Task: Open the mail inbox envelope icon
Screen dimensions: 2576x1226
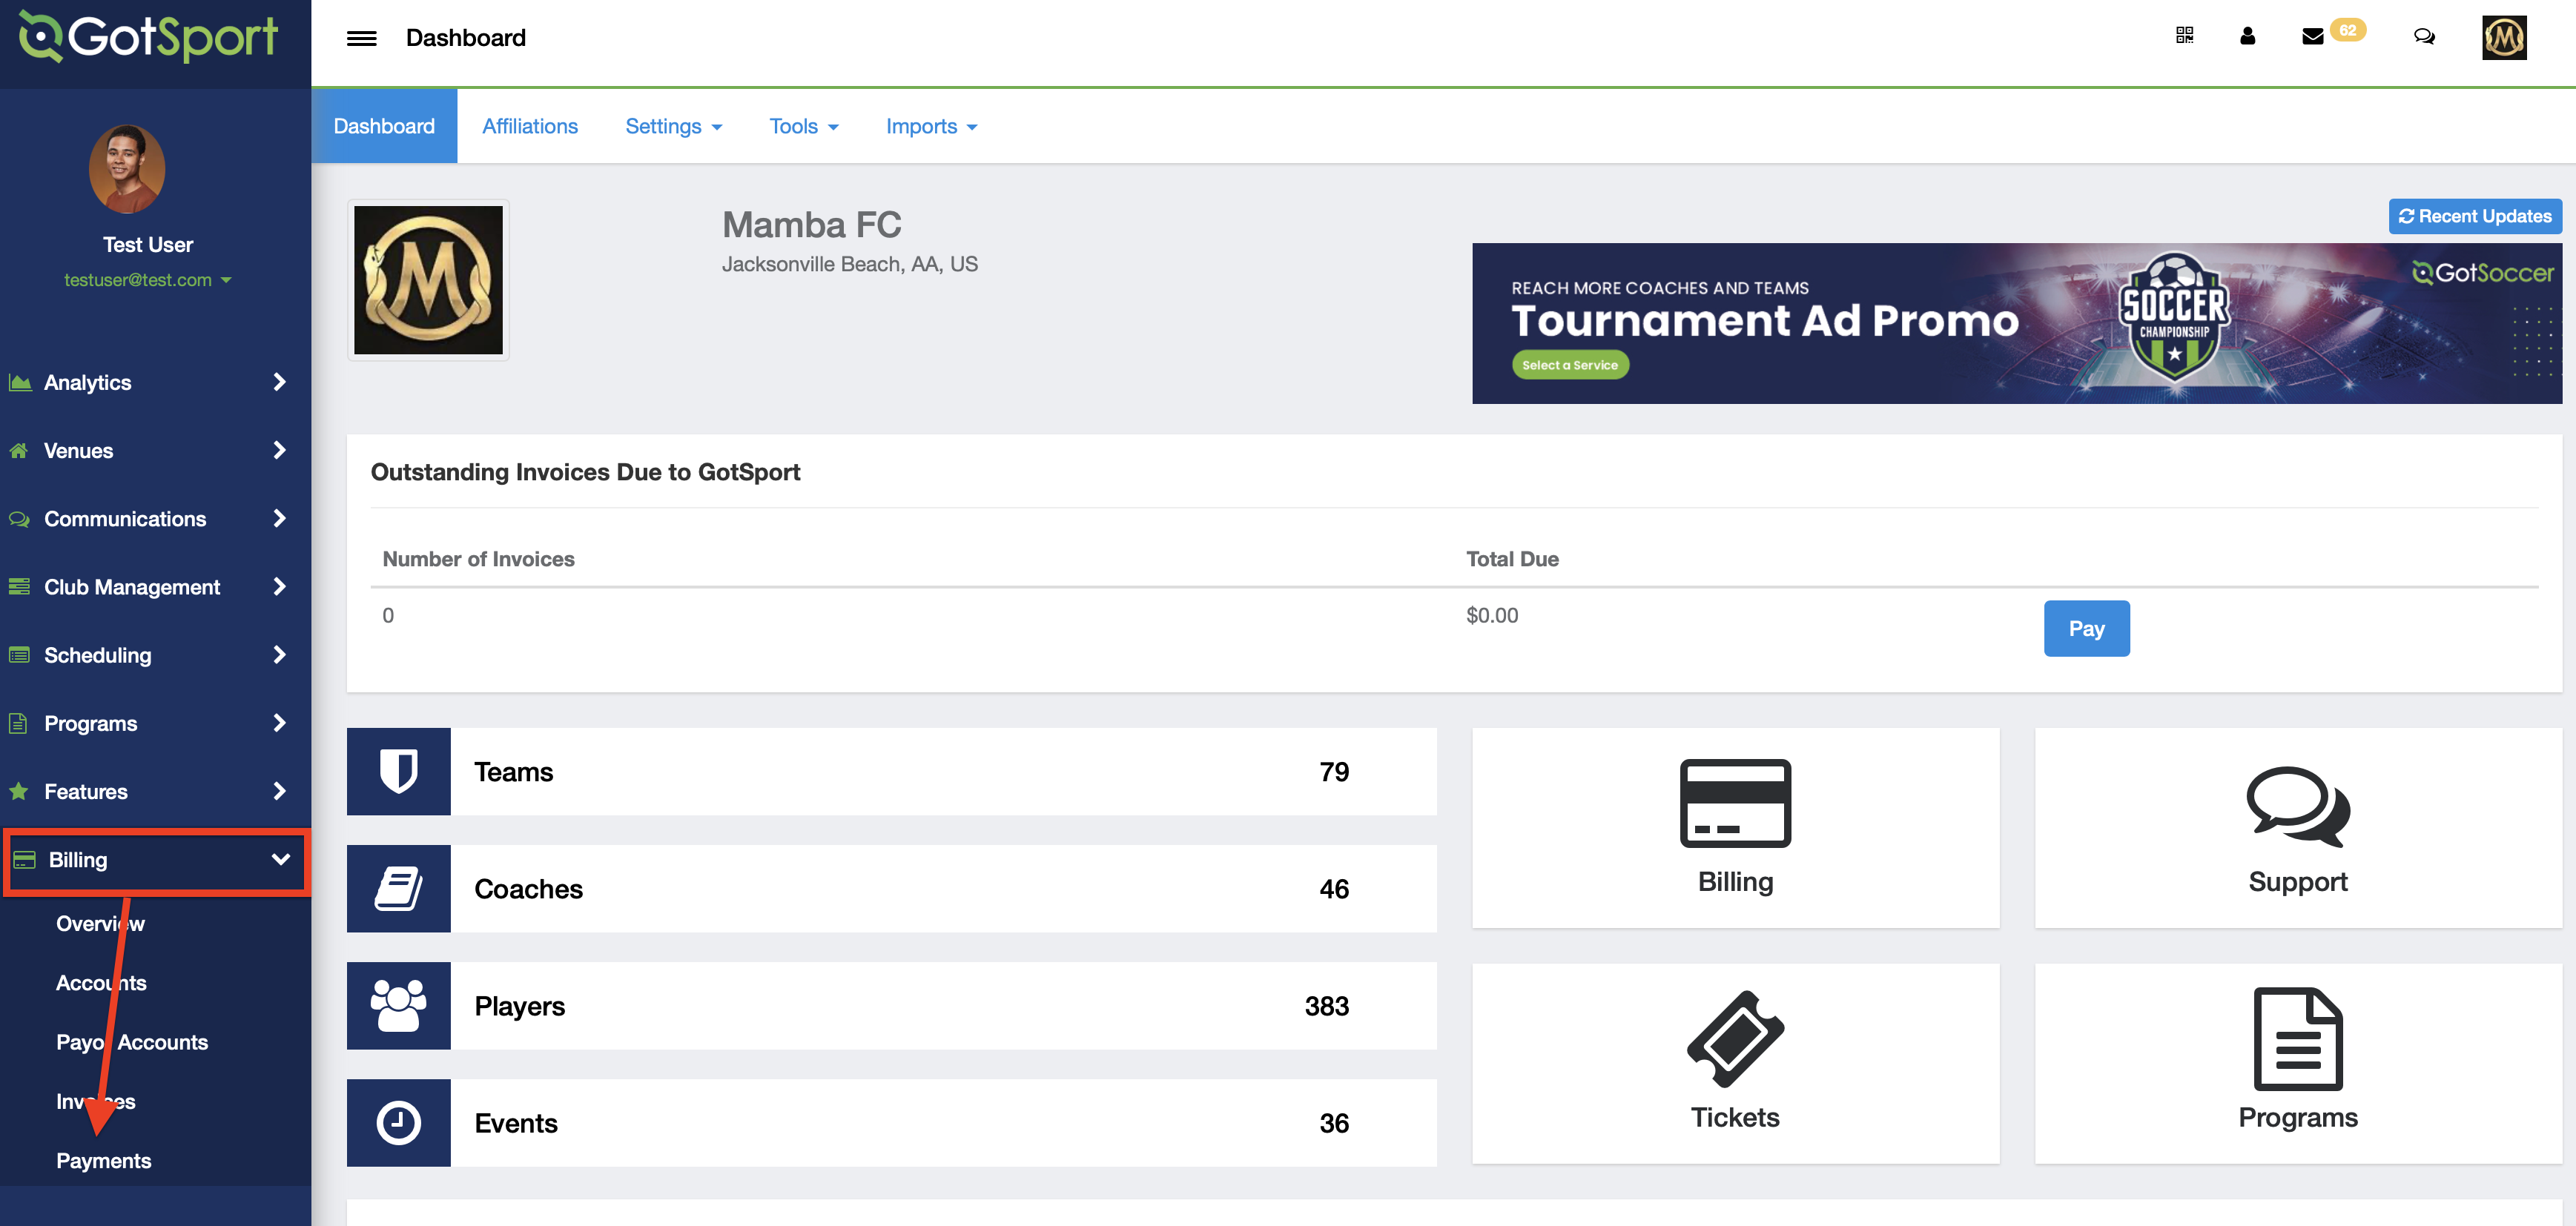Action: (x=2312, y=37)
